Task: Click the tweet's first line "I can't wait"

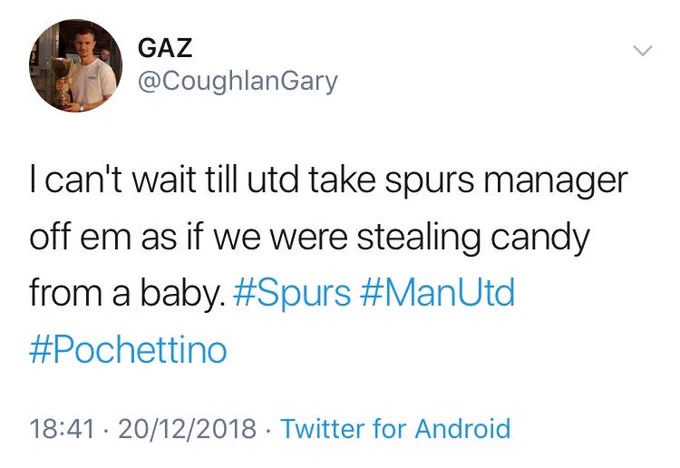Action: [x=113, y=179]
